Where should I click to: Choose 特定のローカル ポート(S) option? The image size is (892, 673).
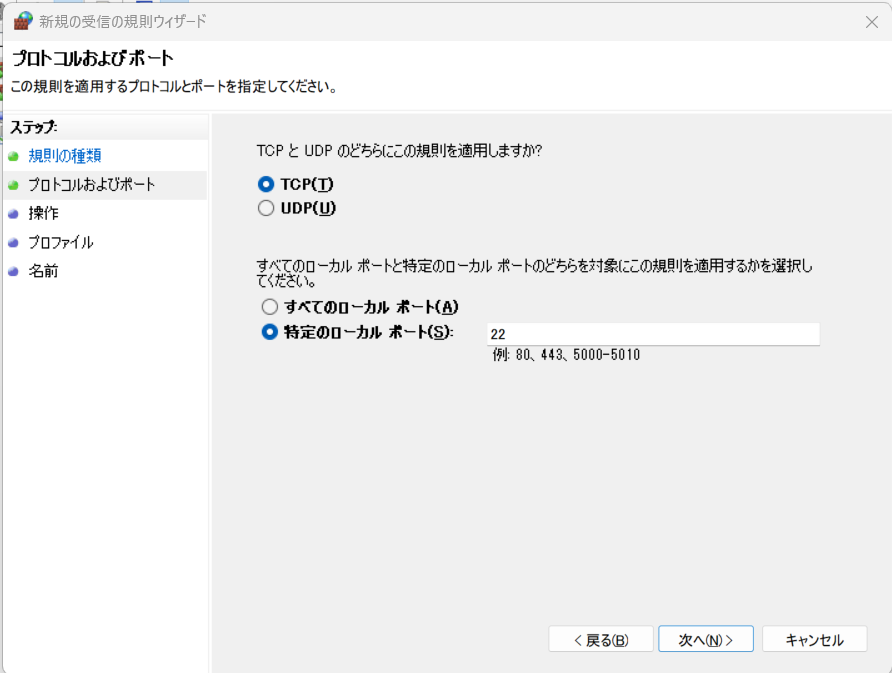point(269,333)
